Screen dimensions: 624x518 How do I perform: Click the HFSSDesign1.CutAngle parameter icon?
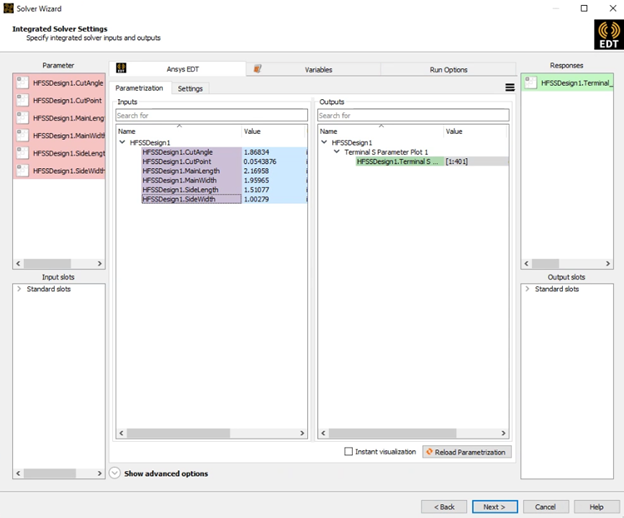[x=22, y=83]
